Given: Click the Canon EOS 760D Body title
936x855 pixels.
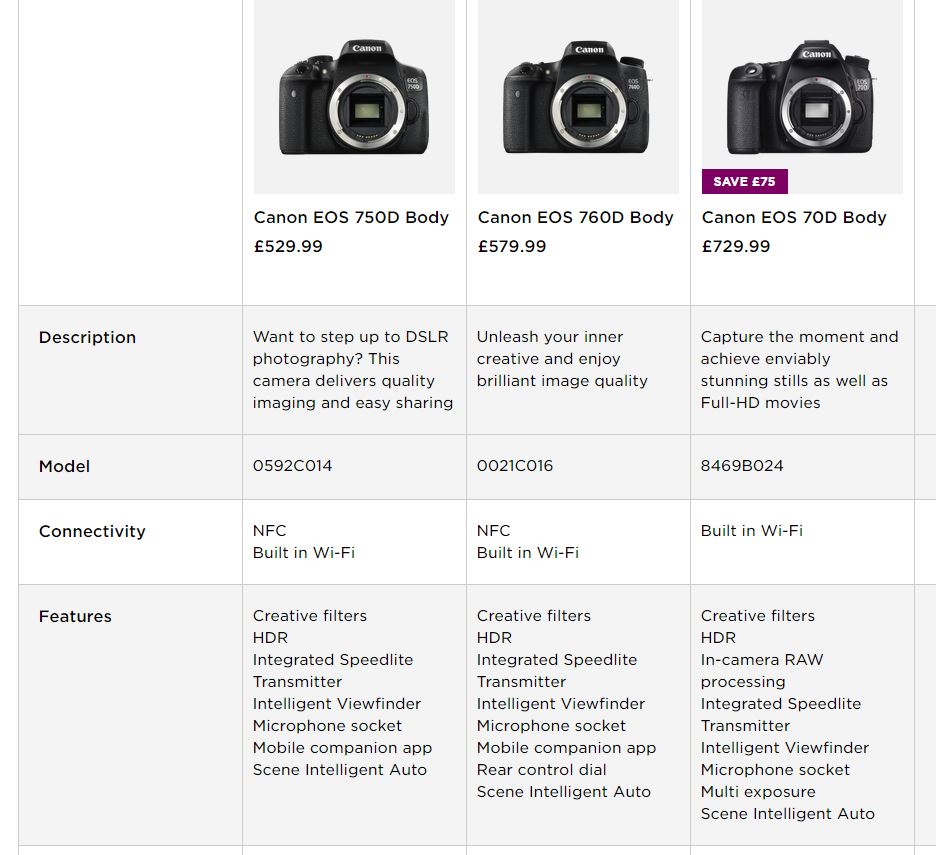Looking at the screenshot, I should point(575,217).
